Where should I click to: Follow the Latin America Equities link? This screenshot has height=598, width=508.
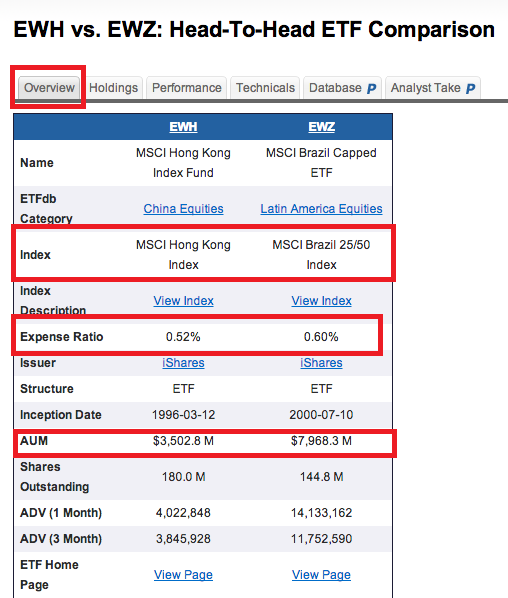coord(322,209)
